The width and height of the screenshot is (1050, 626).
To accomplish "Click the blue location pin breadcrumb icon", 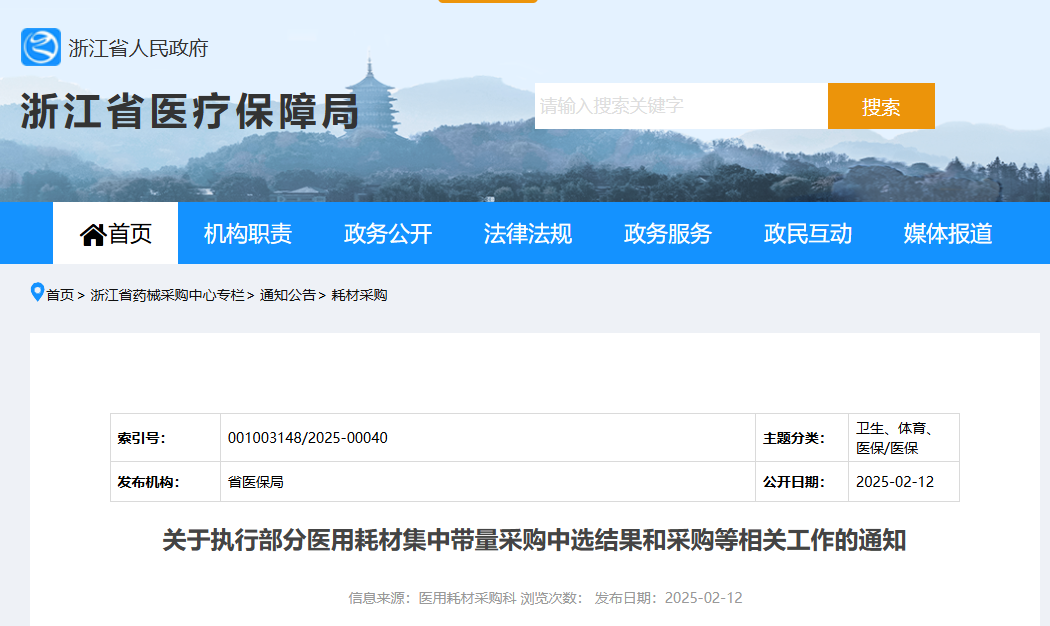I will [x=38, y=293].
